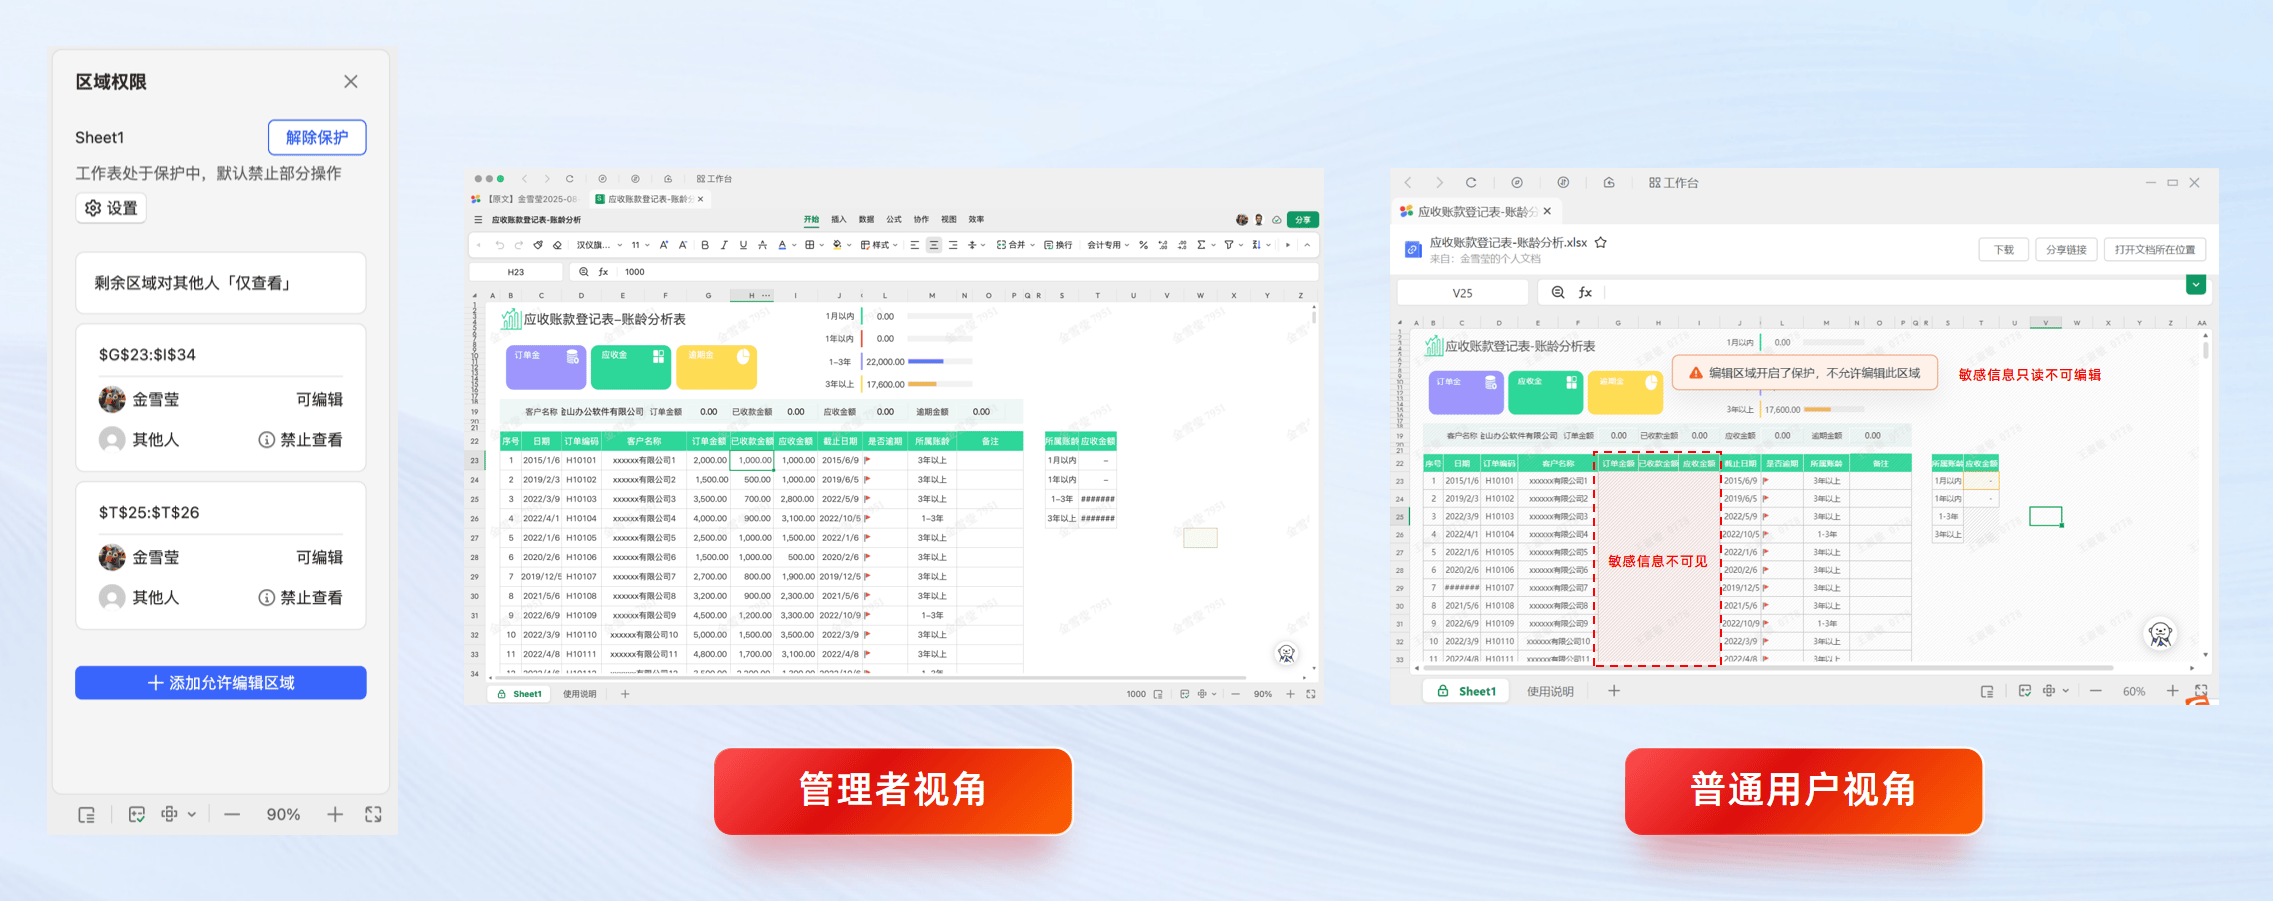Click the percent style icon
The image size is (2273, 901).
pos(1143,245)
